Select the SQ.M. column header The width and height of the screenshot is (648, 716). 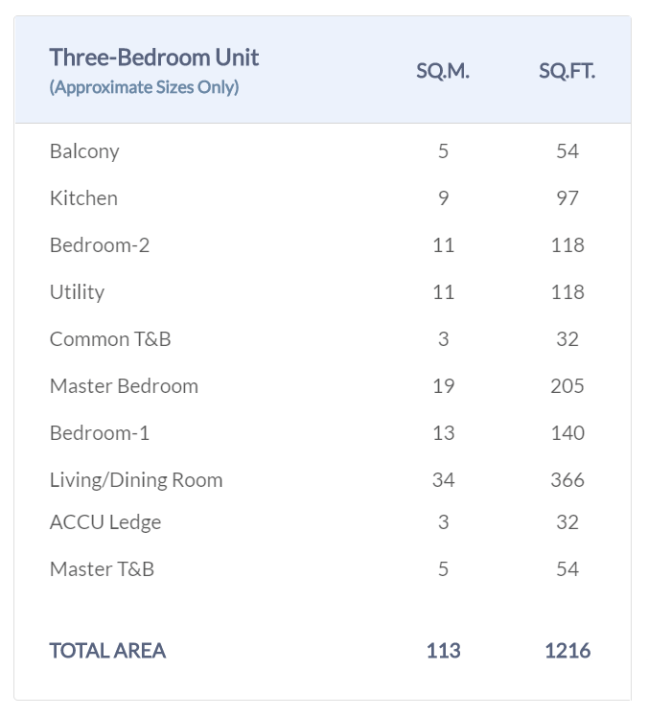[x=443, y=72]
